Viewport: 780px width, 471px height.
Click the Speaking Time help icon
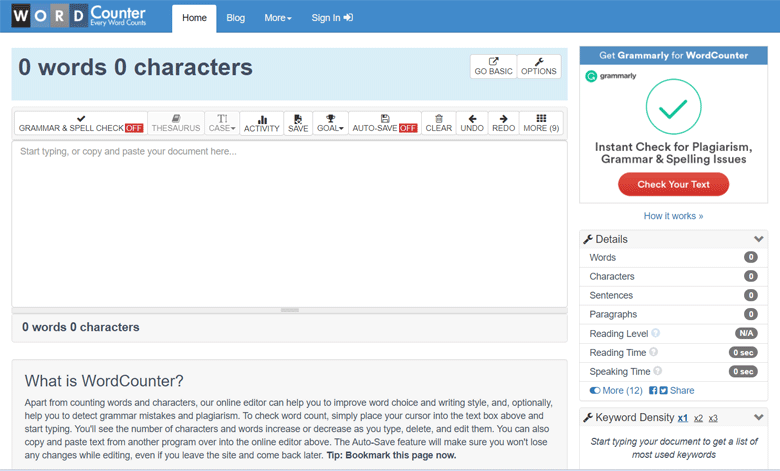[658, 371]
